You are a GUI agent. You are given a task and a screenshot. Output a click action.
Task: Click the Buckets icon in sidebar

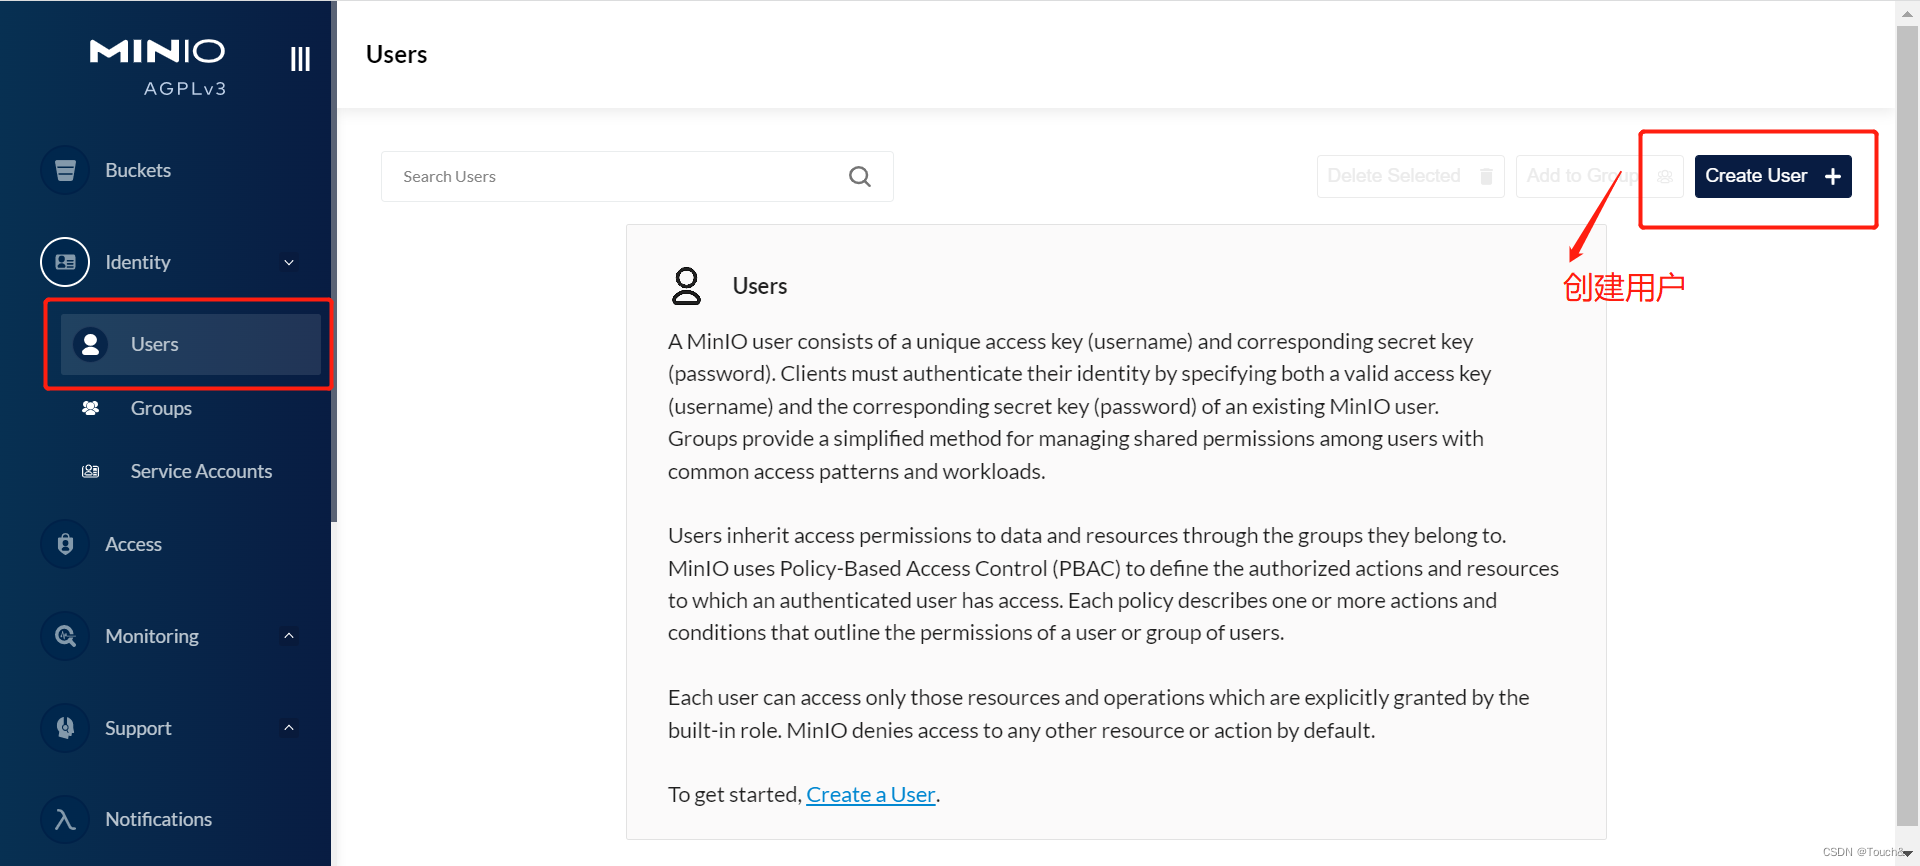point(65,170)
